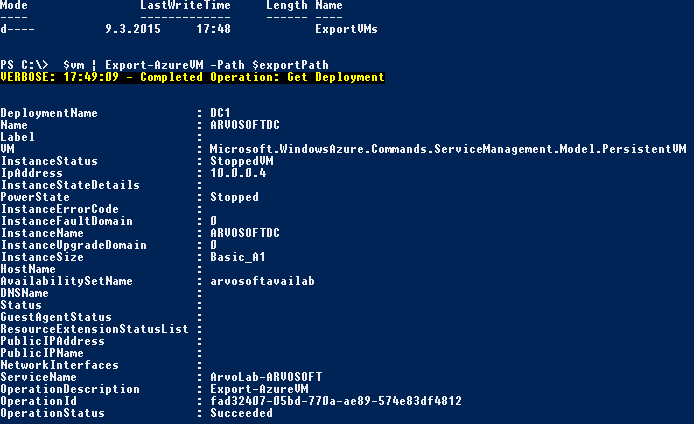Click the ExportVMs directory name
Screen dimensions: 694x424
[346, 30]
